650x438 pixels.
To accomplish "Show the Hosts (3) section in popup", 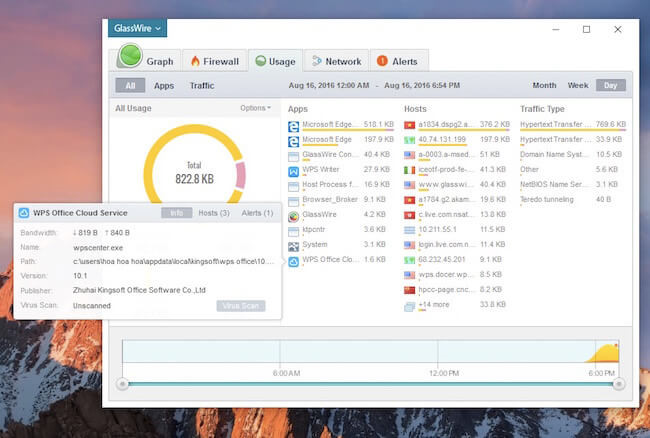I will (213, 213).
